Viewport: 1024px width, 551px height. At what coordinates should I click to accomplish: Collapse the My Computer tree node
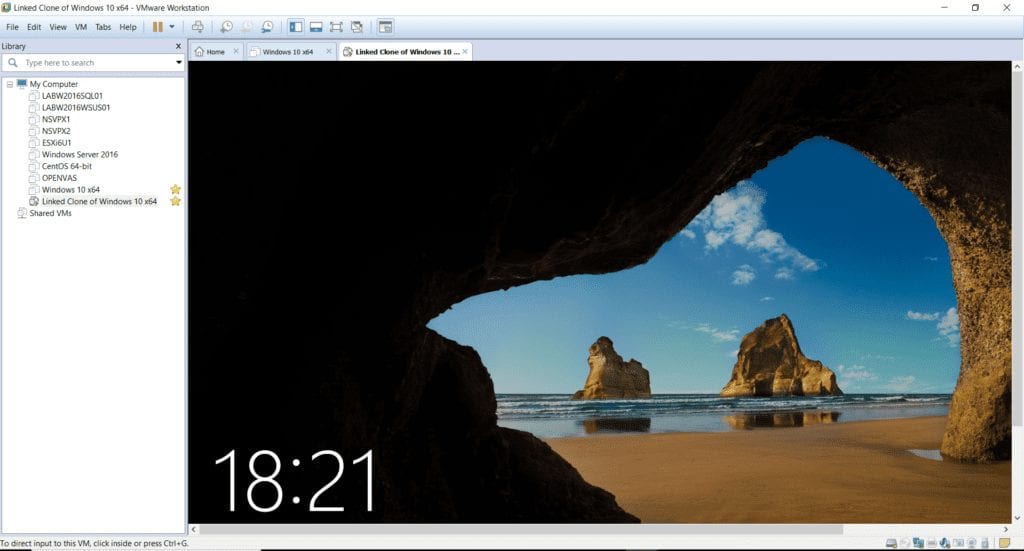pyautogui.click(x=10, y=84)
